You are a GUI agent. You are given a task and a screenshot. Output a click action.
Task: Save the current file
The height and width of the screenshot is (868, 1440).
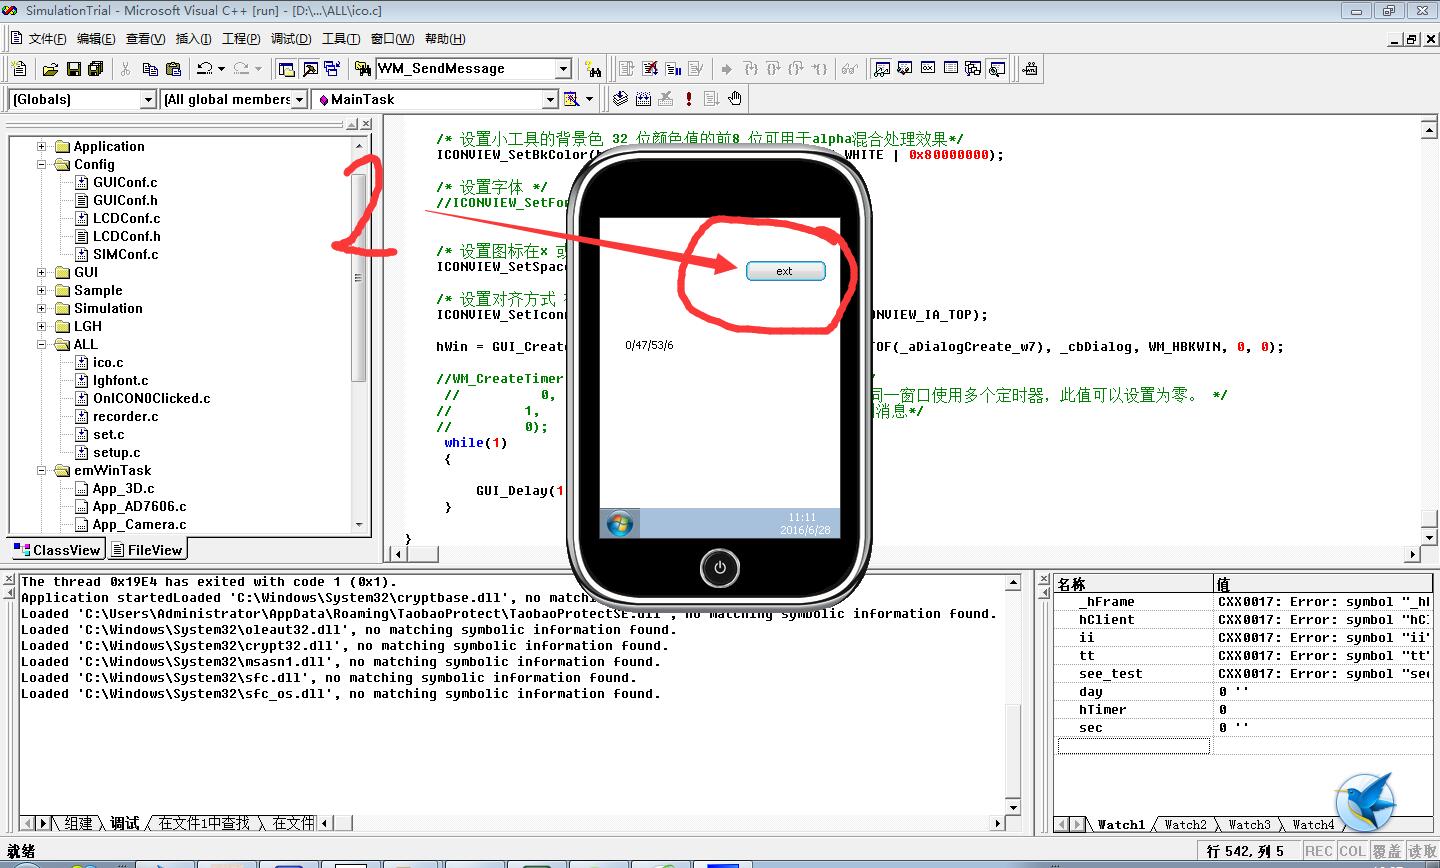[x=73, y=69]
